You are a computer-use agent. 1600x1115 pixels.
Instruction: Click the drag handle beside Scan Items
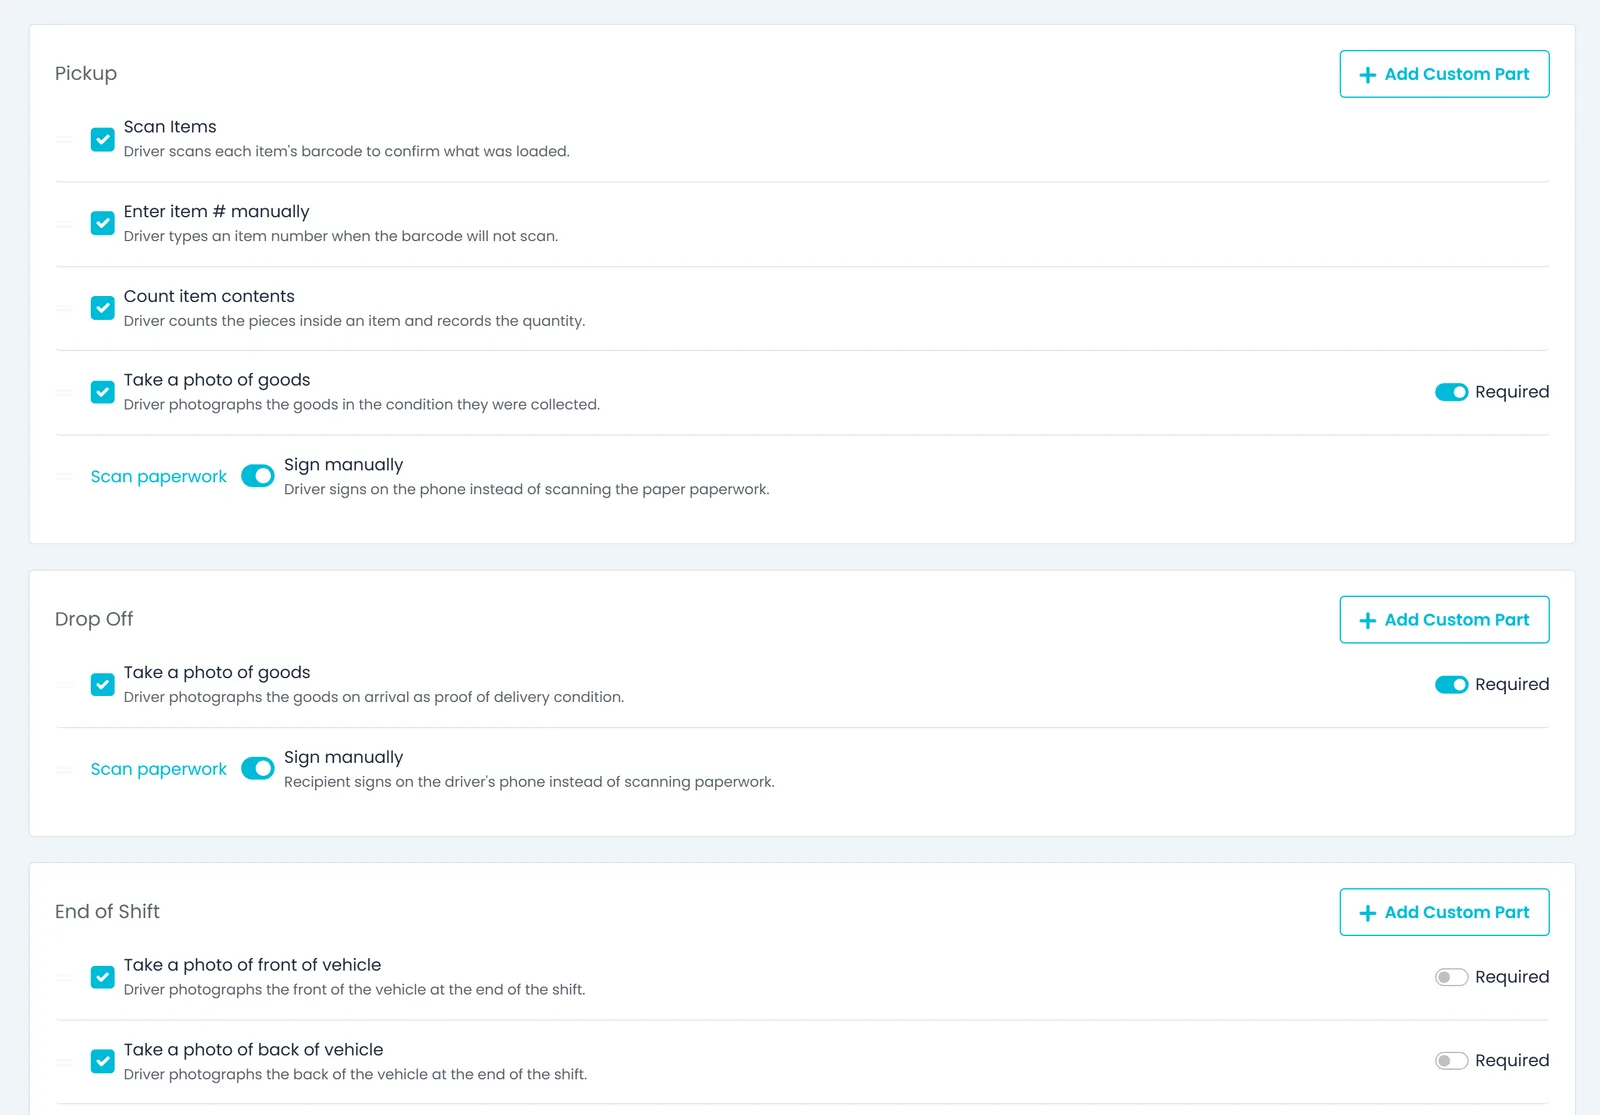[64, 139]
